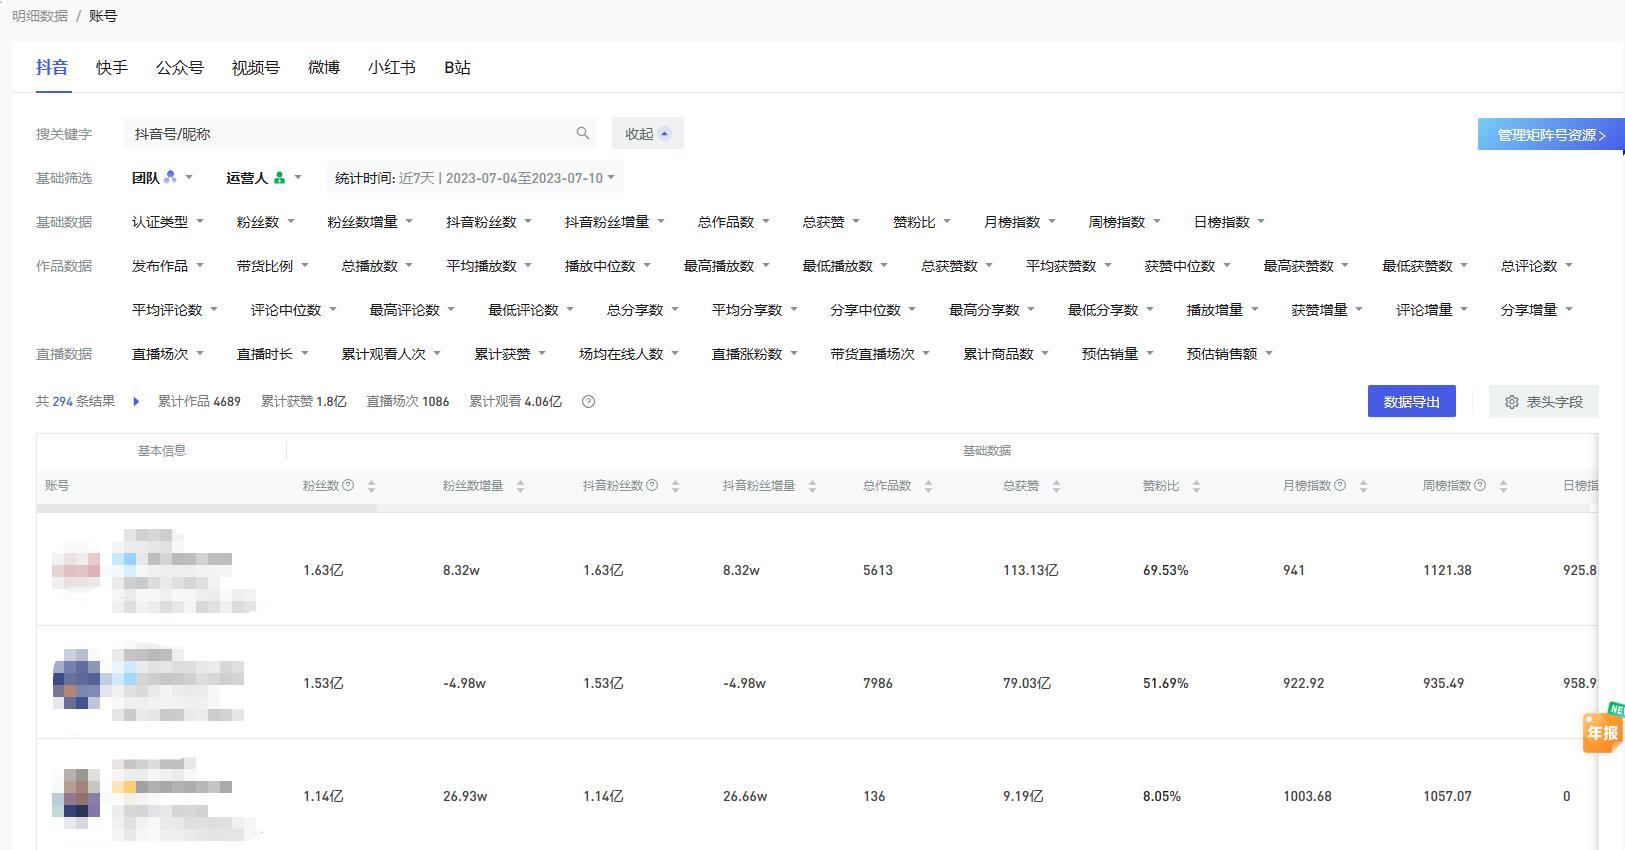
Task: Expand the 分享增量 filter dropdown
Action: point(1537,310)
